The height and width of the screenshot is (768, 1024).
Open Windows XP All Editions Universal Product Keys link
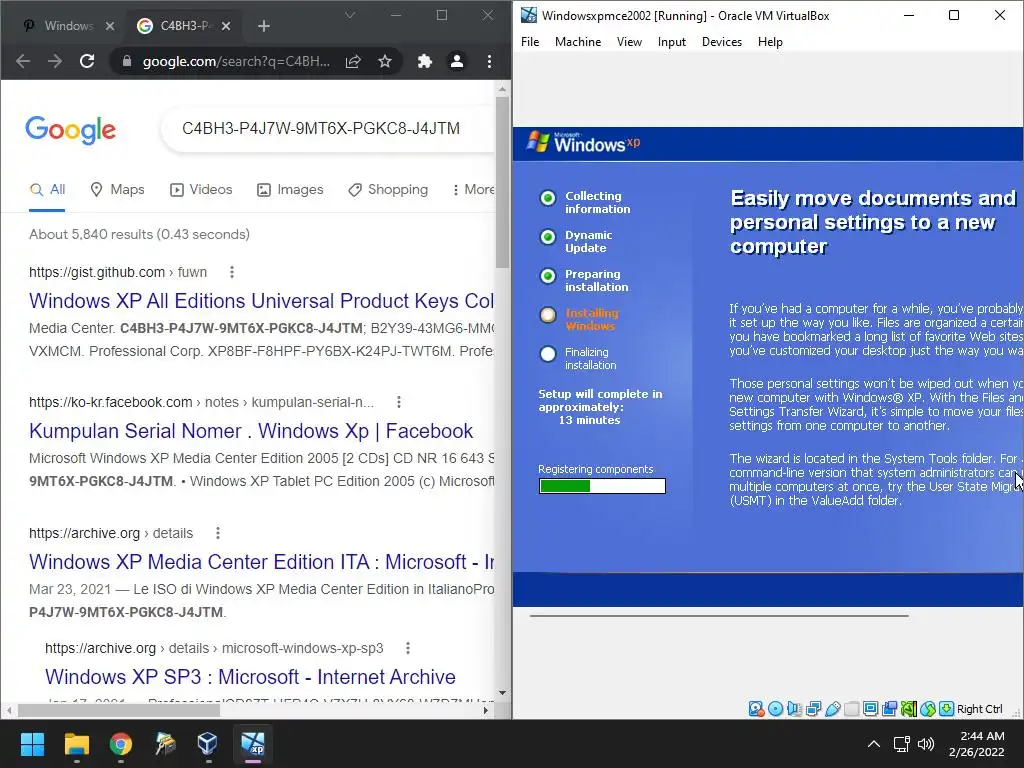[261, 301]
